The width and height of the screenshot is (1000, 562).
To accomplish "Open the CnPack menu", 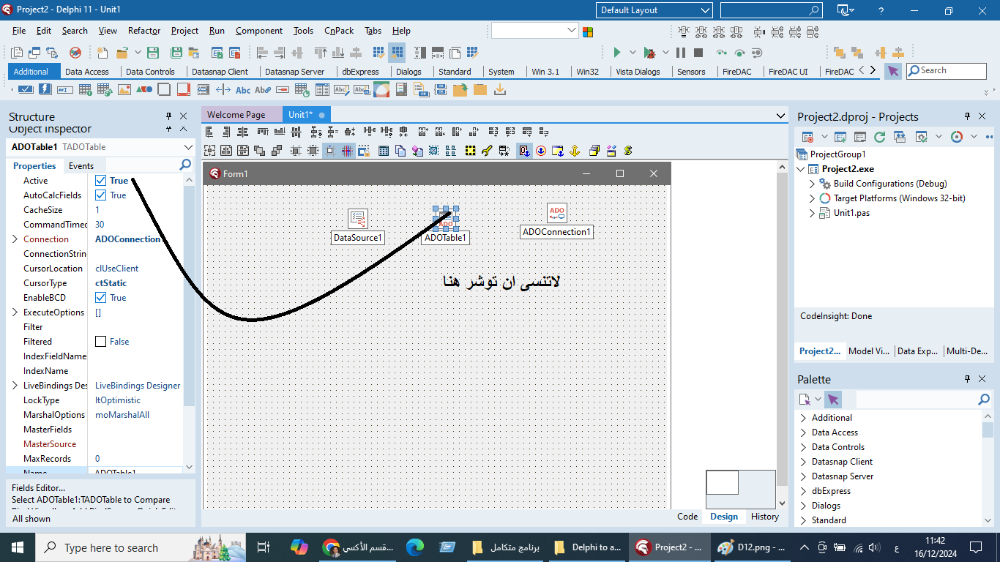I will pos(339,31).
